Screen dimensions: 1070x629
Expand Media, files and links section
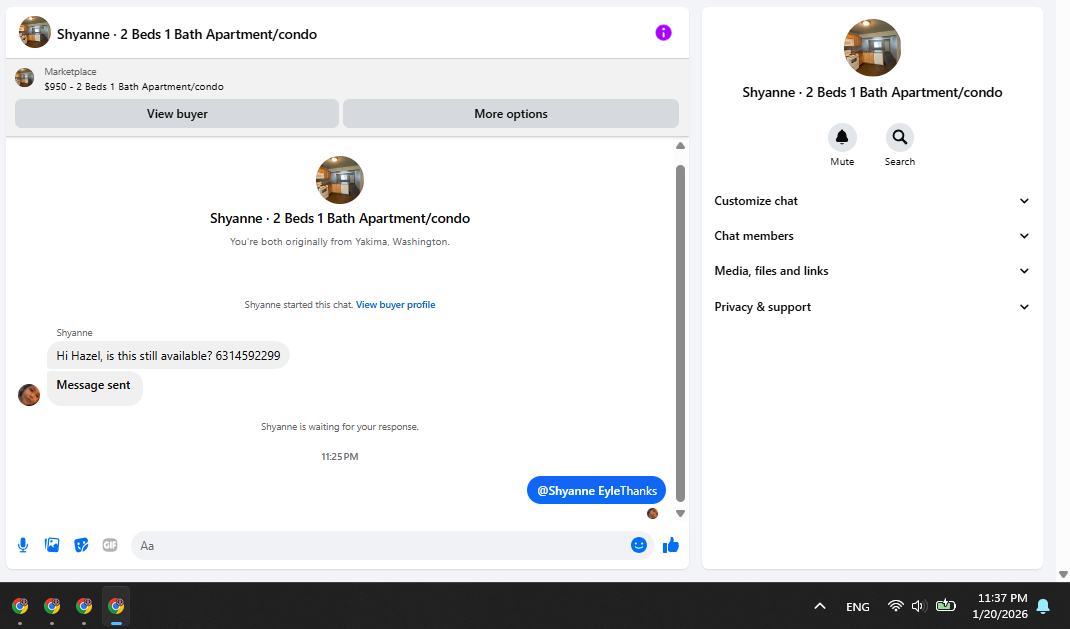(872, 271)
